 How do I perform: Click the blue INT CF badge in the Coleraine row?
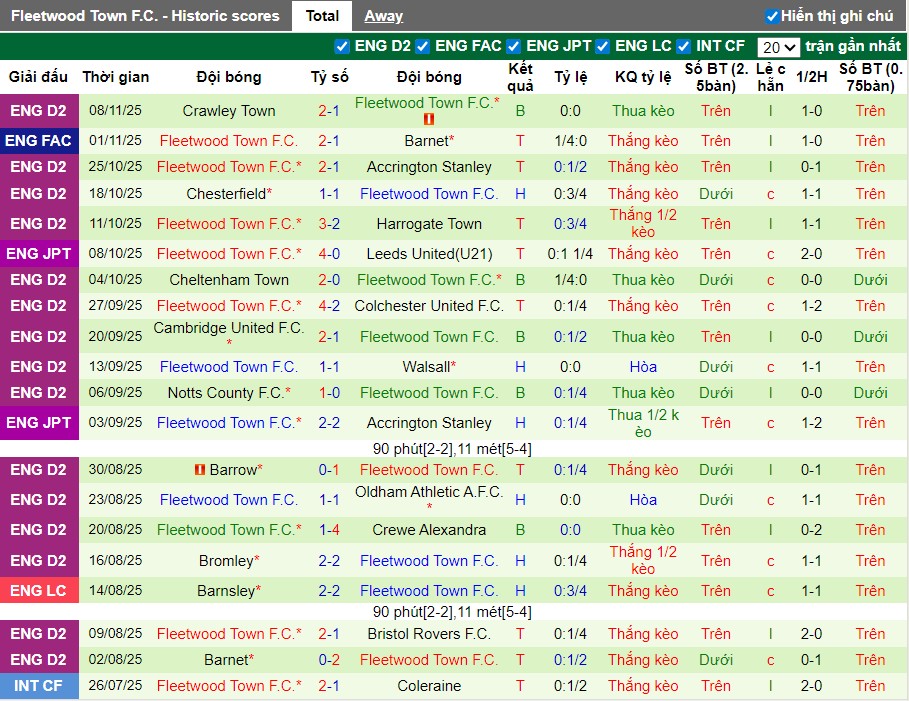tap(39, 686)
